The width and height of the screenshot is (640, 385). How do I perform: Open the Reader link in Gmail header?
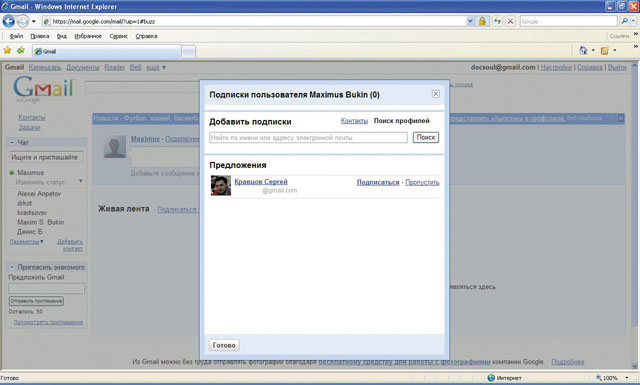[115, 67]
